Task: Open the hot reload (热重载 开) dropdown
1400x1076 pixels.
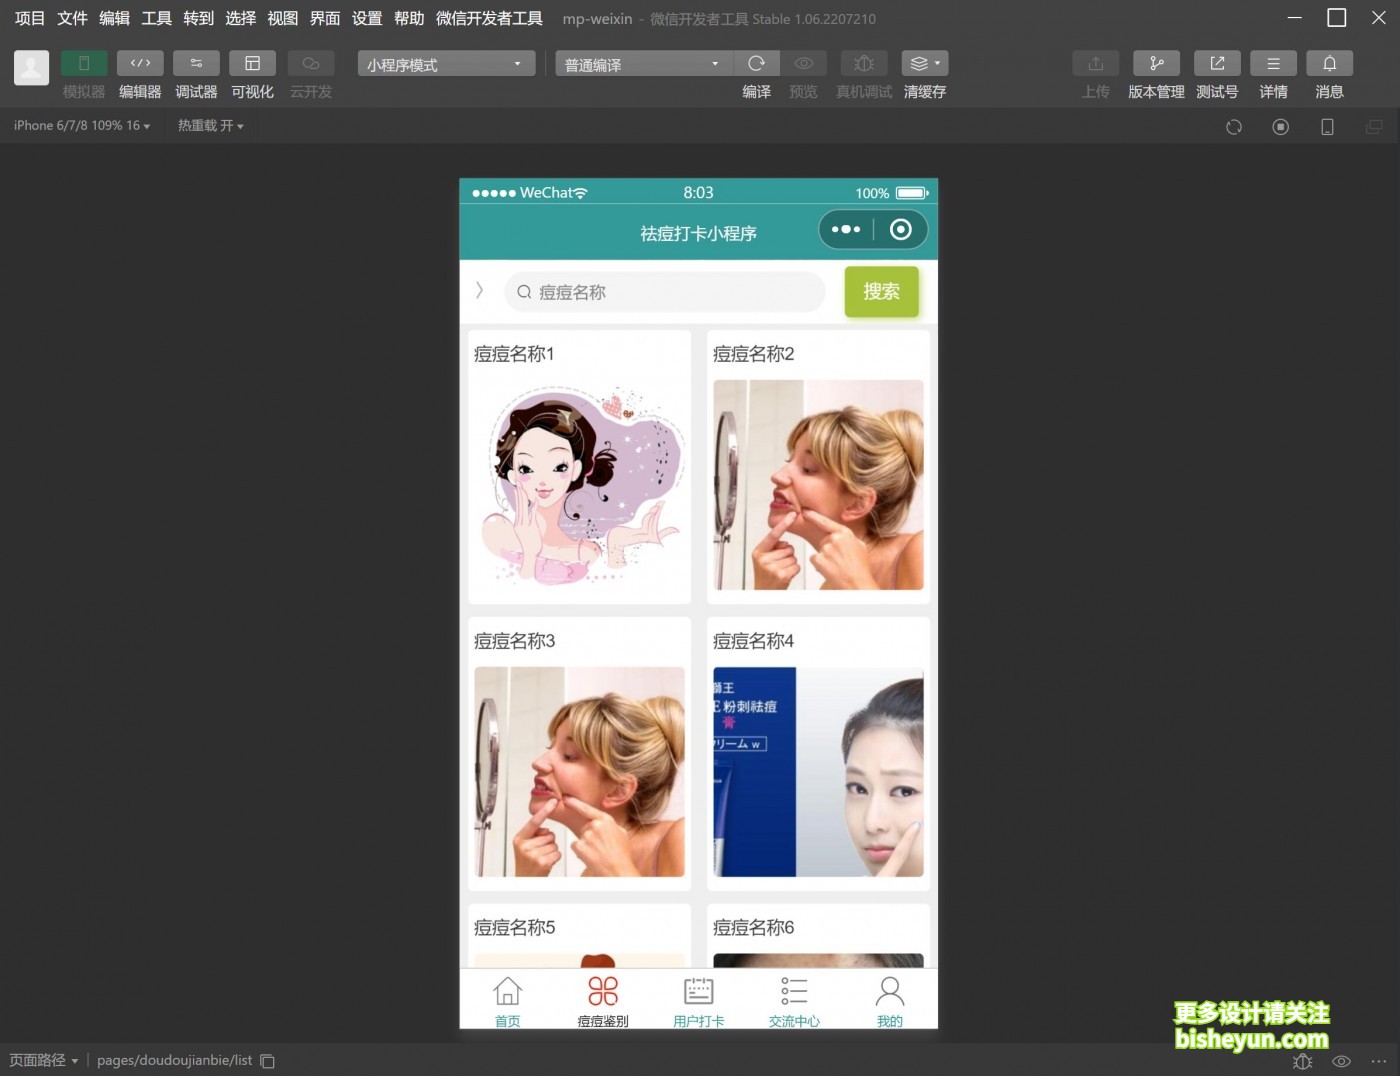Action: click(211, 126)
